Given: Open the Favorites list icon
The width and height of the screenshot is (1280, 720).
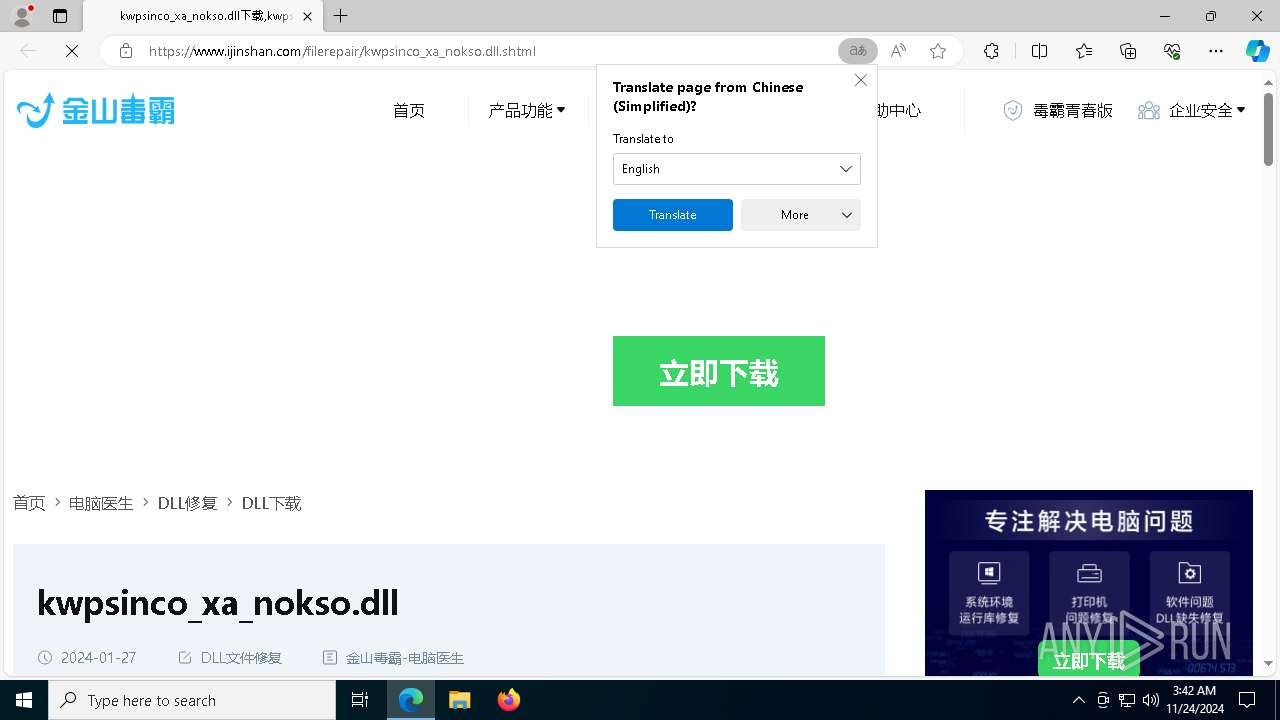Looking at the screenshot, I should pos(1084,51).
